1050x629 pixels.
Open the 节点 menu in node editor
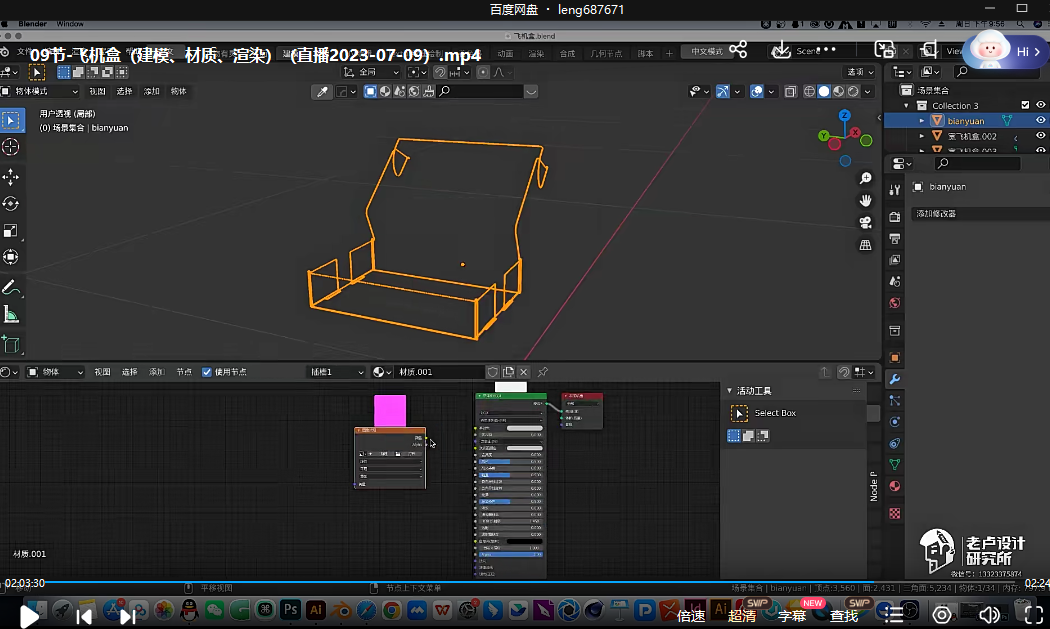pyautogui.click(x=184, y=372)
